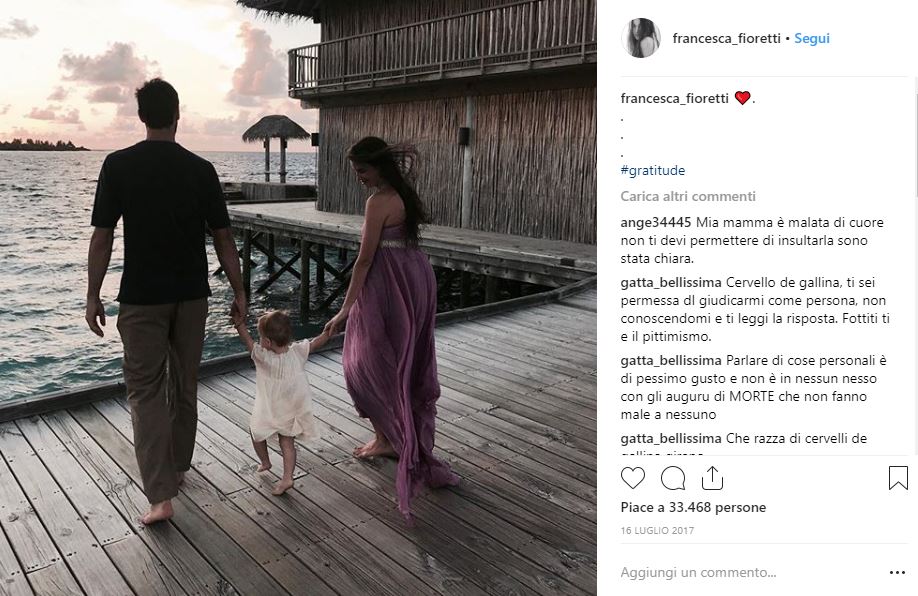This screenshot has height=596, width=918.
Task: Follow the account via Segui
Action: point(812,38)
